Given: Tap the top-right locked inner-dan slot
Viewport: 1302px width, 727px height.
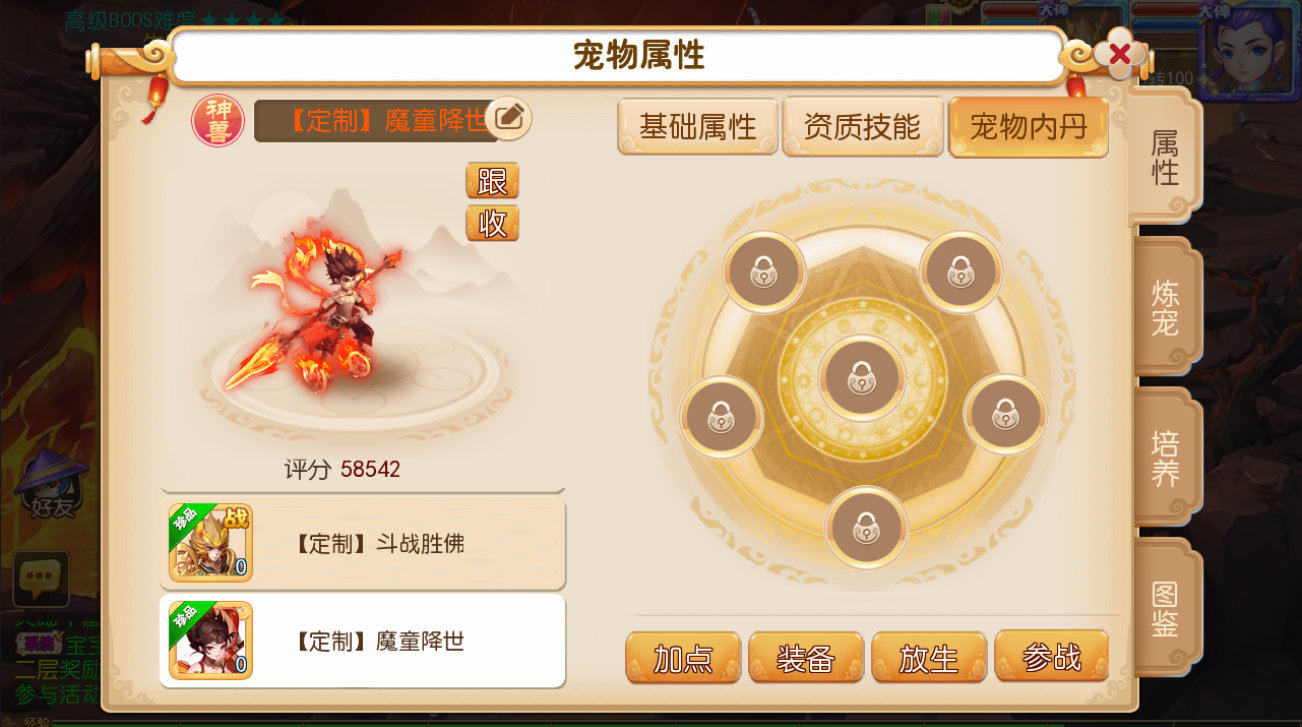Looking at the screenshot, I should [x=960, y=271].
